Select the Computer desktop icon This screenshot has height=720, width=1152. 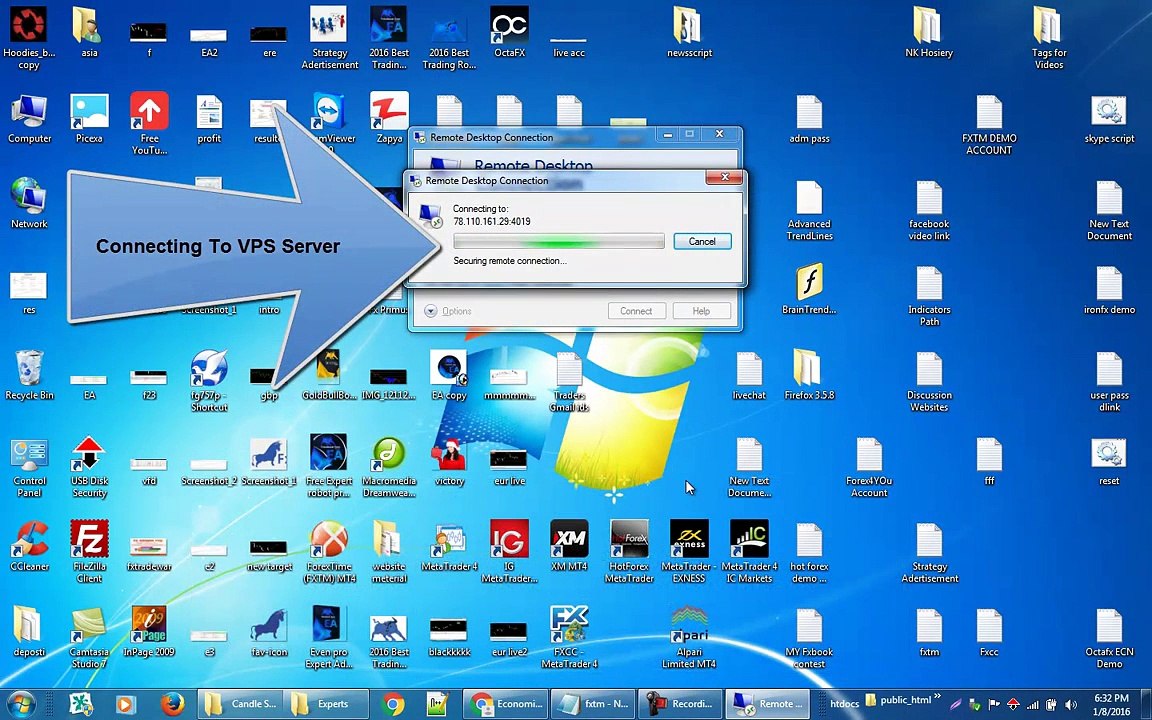click(29, 119)
